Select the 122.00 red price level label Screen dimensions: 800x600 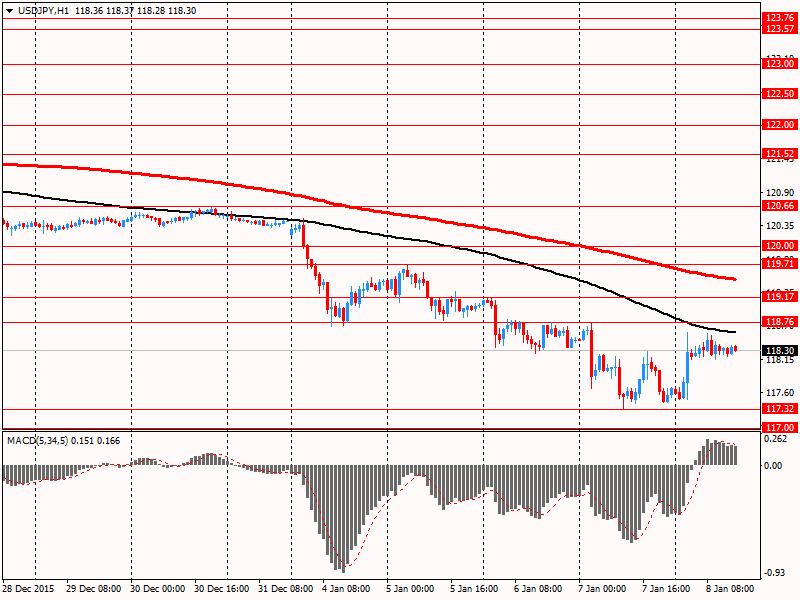point(780,124)
